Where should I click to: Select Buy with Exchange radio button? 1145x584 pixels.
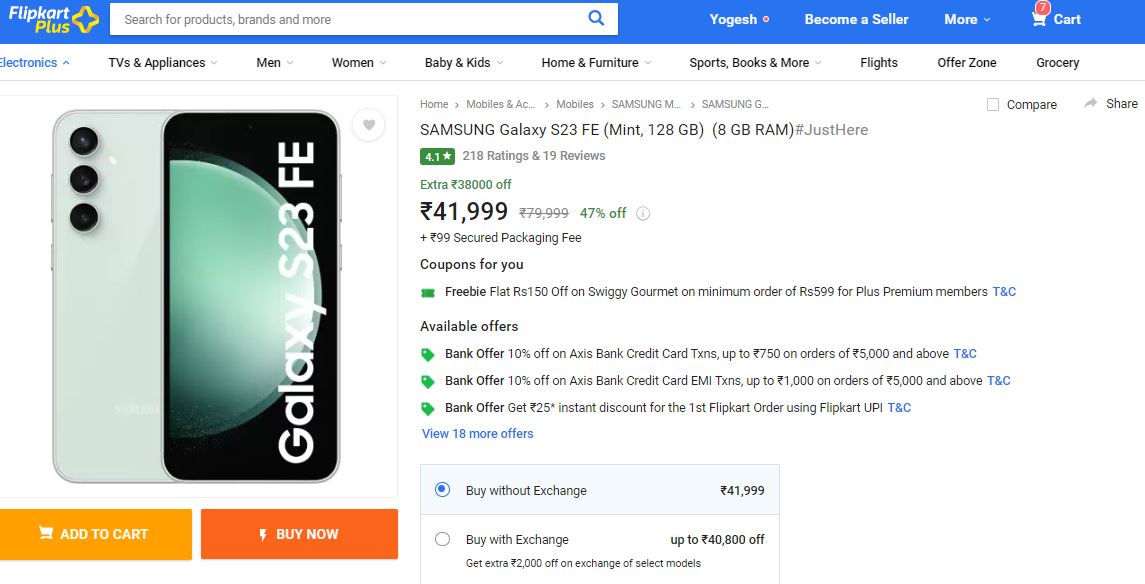[443, 539]
